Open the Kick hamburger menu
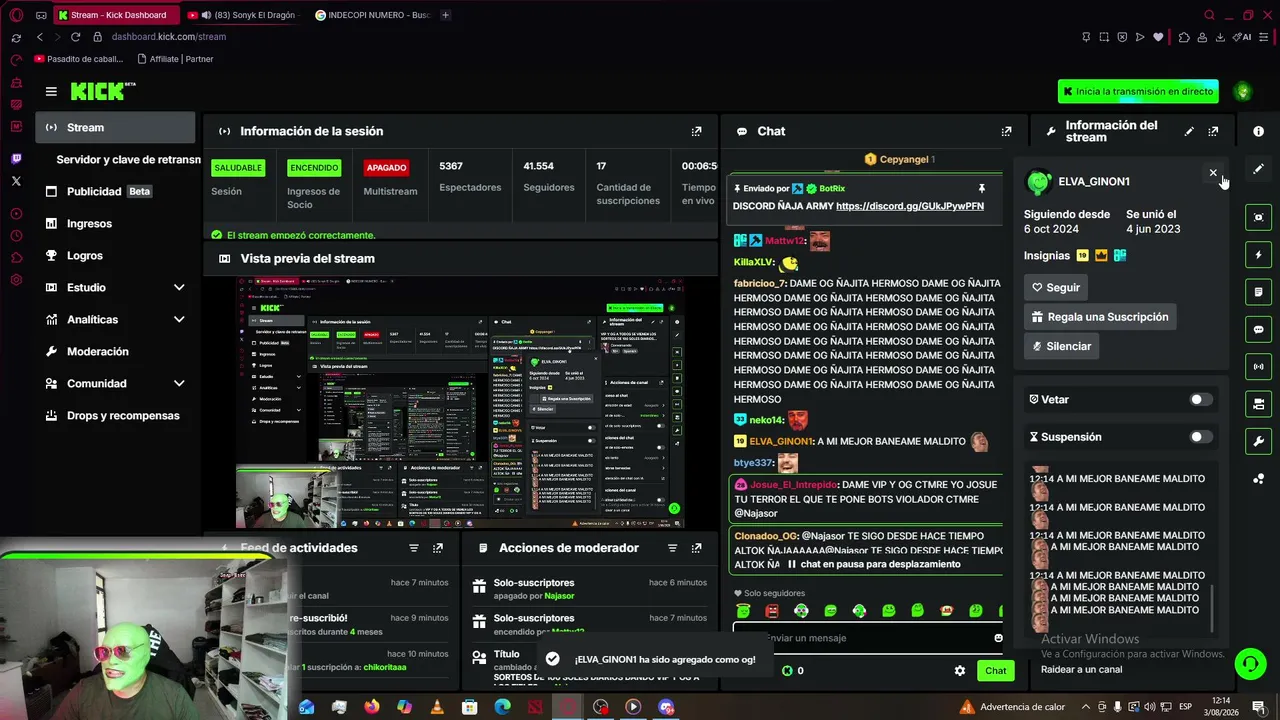The image size is (1280, 720). 51,91
